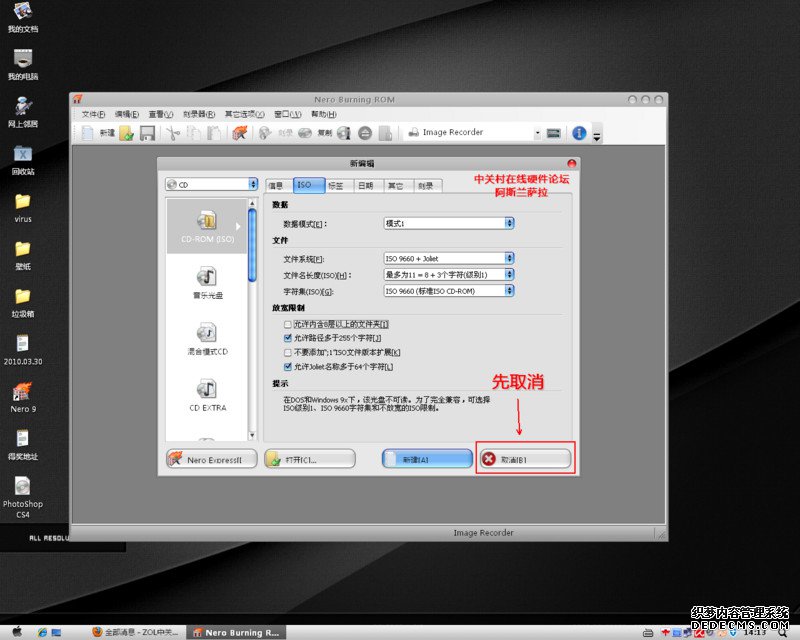Open the PhotoShop CS4 desktop shortcut
Image resolution: width=800 pixels, height=640 pixels.
(x=22, y=497)
